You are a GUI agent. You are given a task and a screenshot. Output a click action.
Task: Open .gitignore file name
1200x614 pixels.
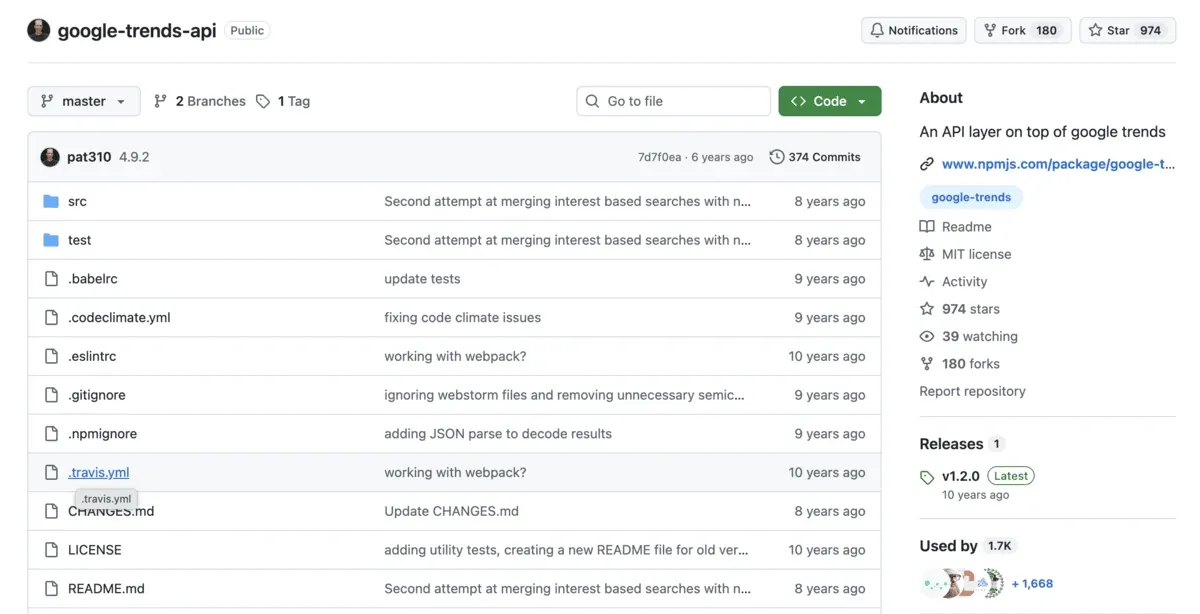(97, 395)
